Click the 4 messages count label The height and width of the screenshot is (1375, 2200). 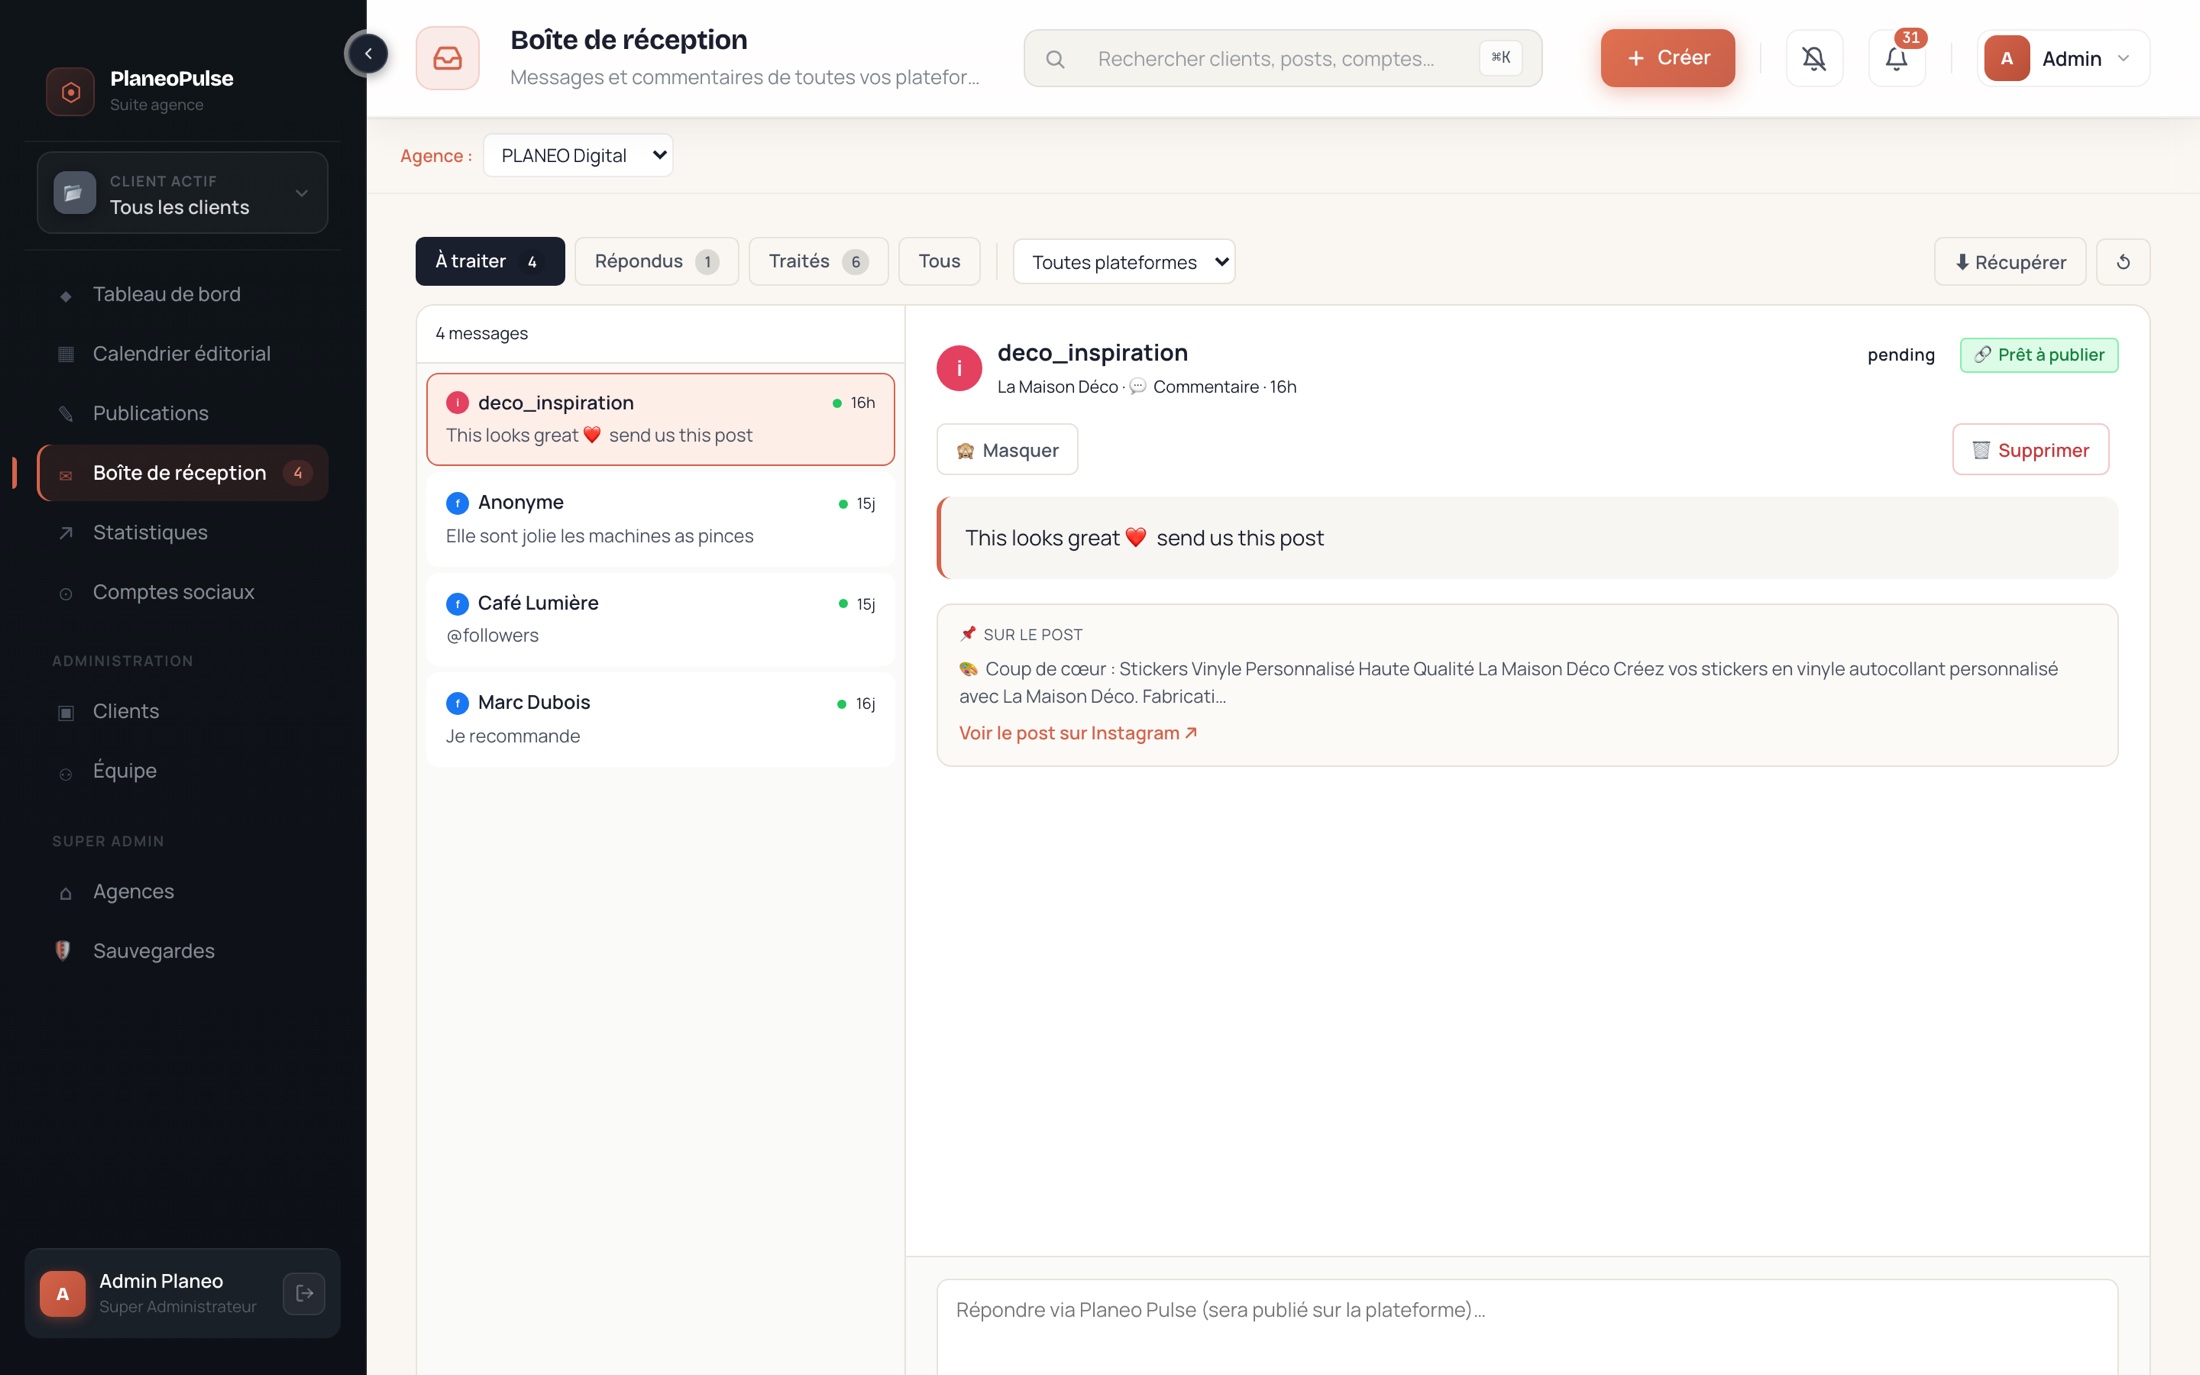[481, 334]
